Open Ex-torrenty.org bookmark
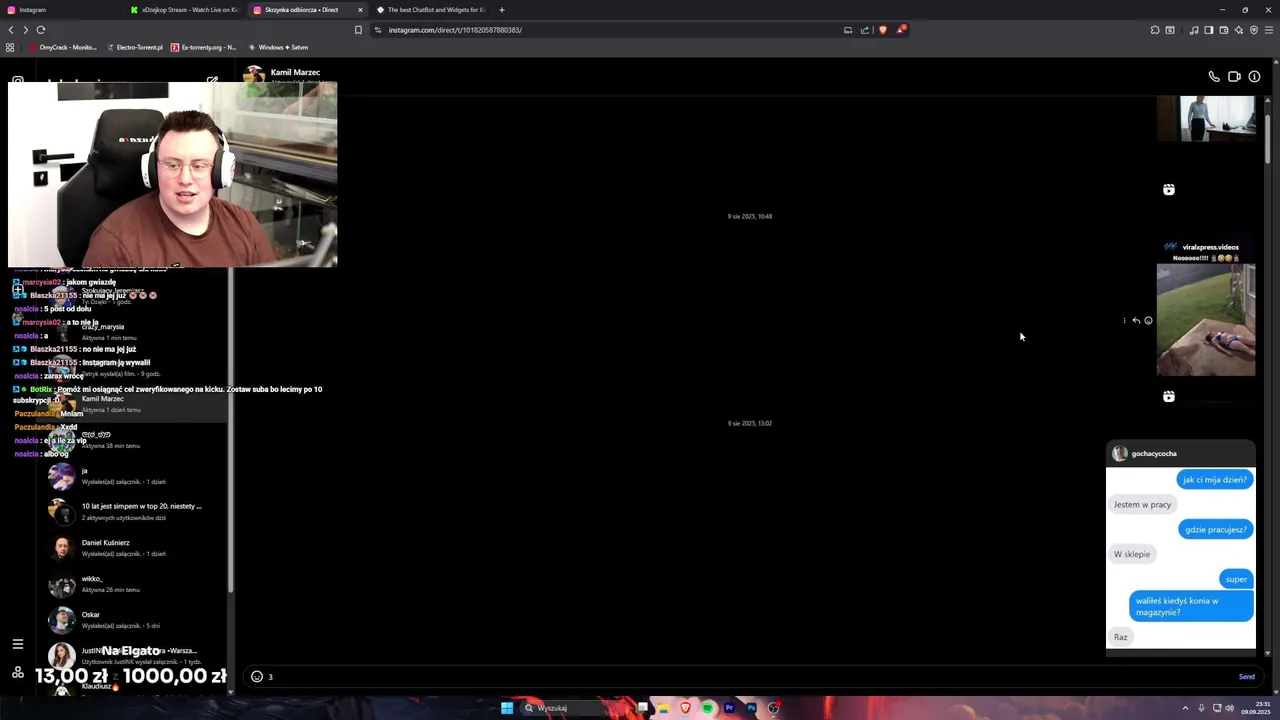Viewport: 1280px width, 720px height. tap(203, 47)
